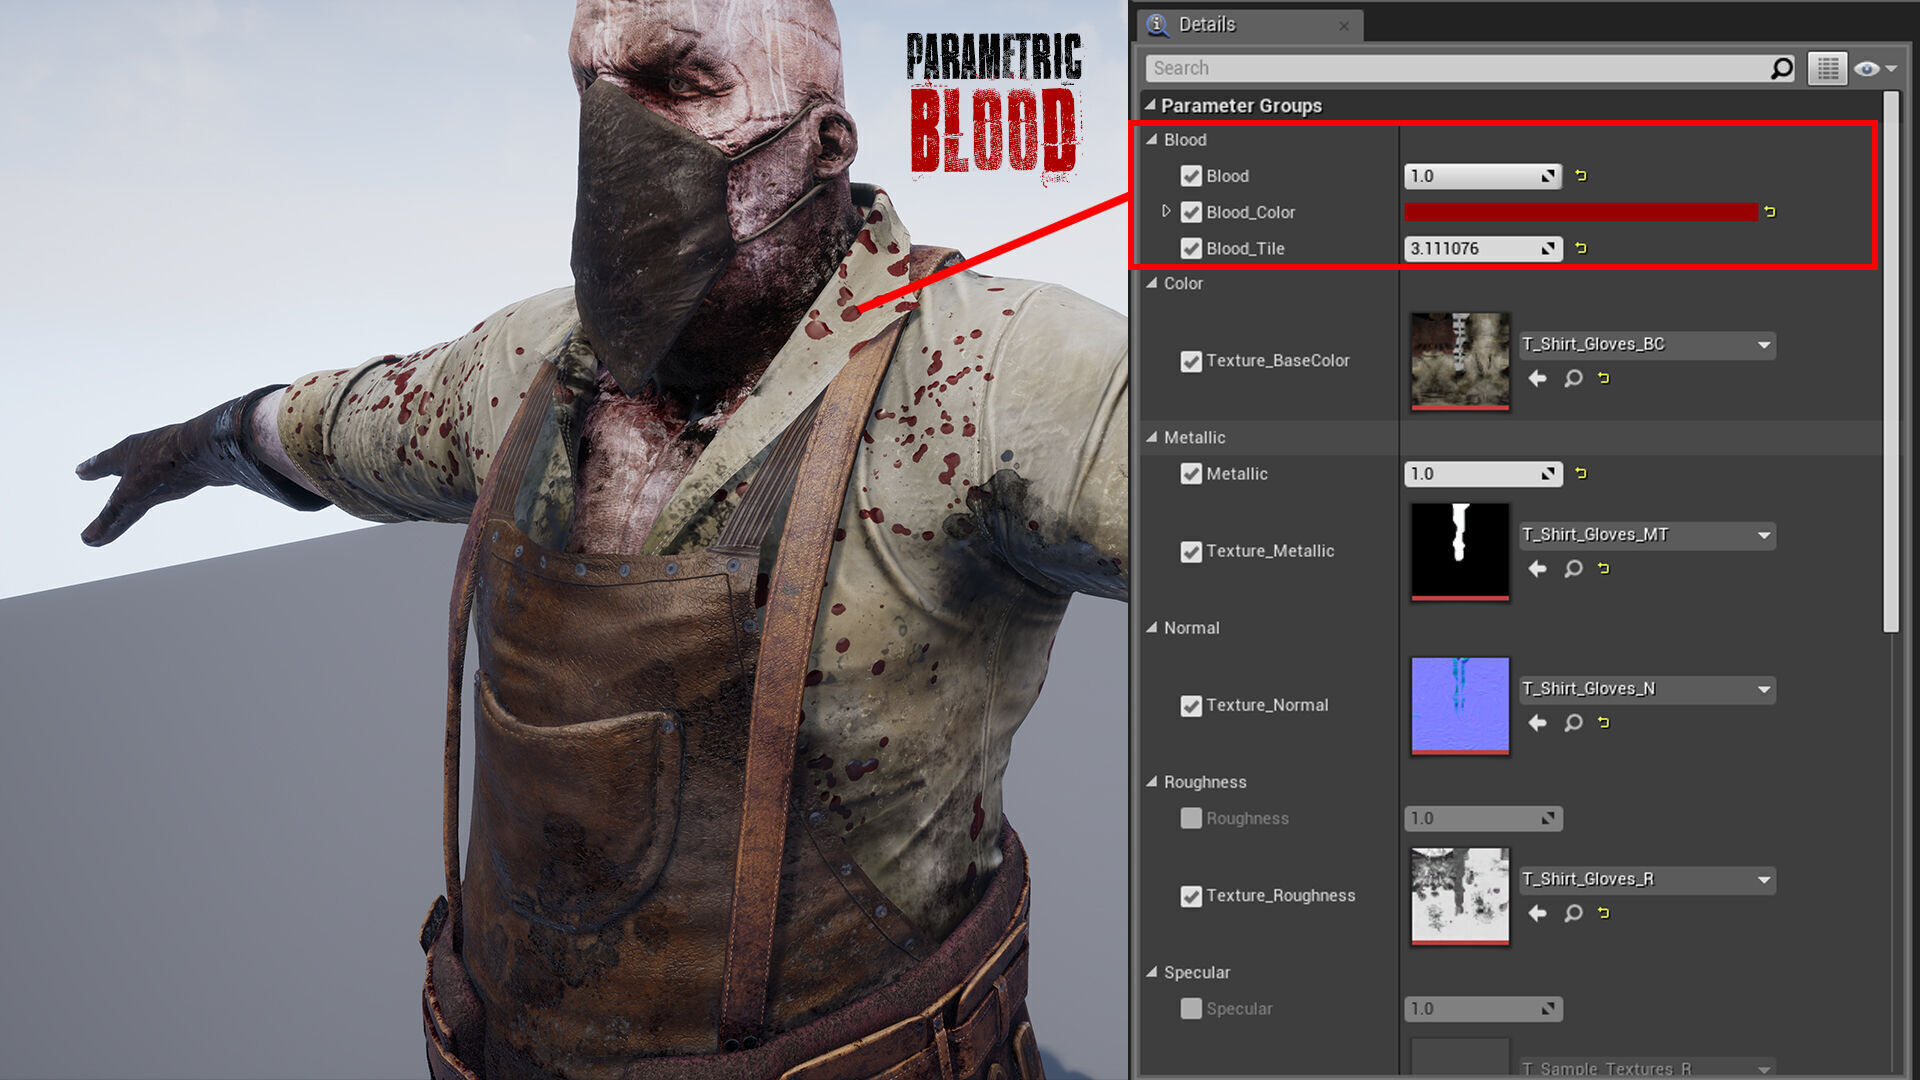Reset Metallic value to default arrow
Screen dimensions: 1920x1080
1581,472
